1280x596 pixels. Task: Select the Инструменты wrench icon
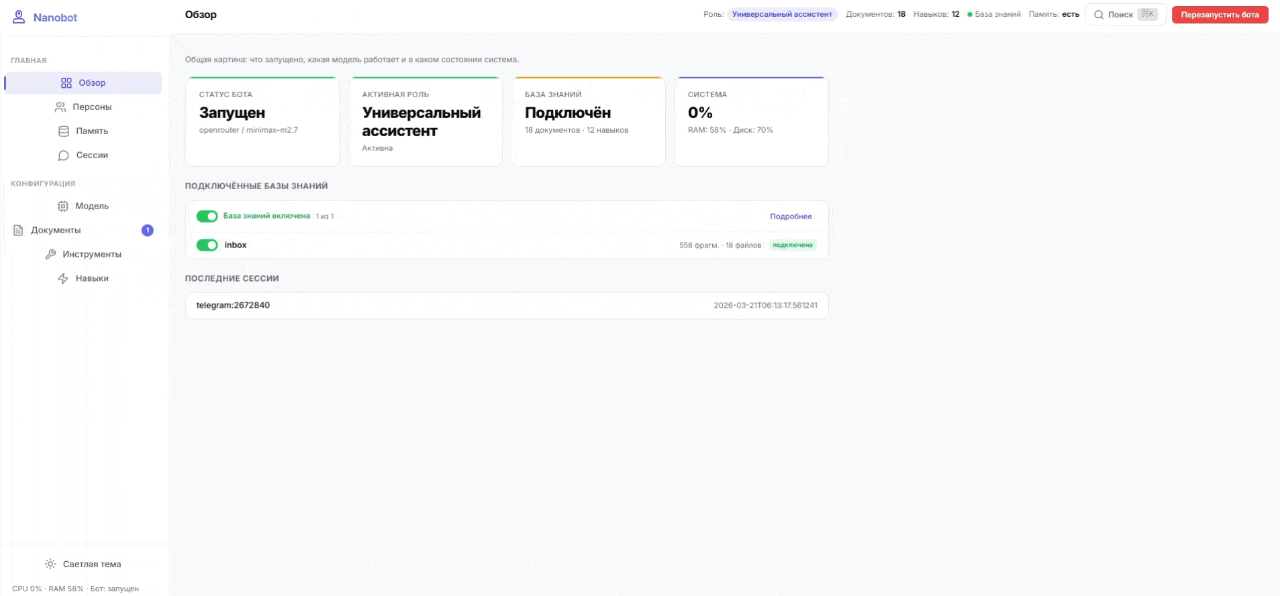point(50,253)
